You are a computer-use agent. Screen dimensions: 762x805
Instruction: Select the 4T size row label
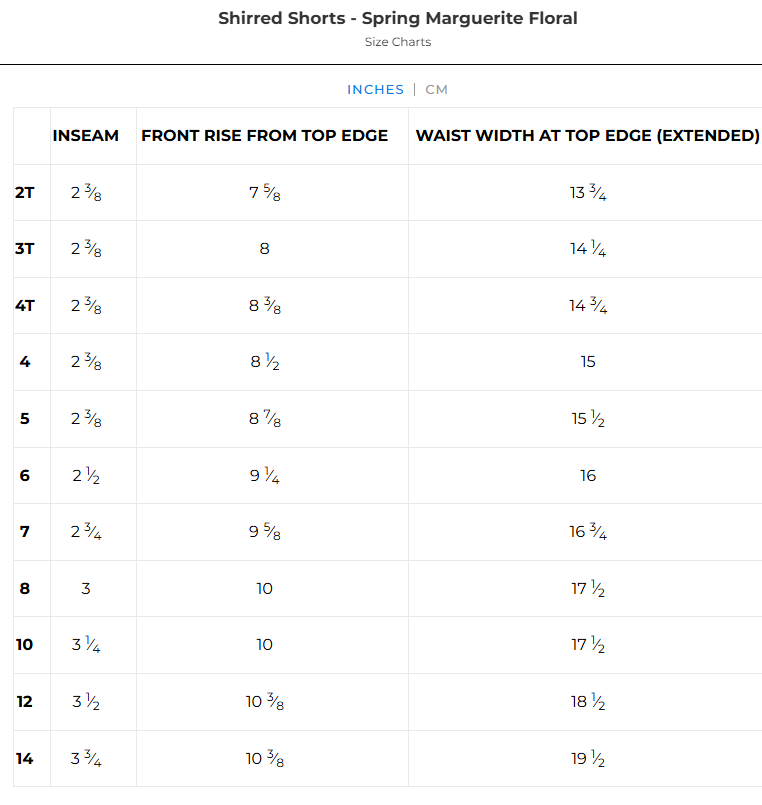click(25, 305)
